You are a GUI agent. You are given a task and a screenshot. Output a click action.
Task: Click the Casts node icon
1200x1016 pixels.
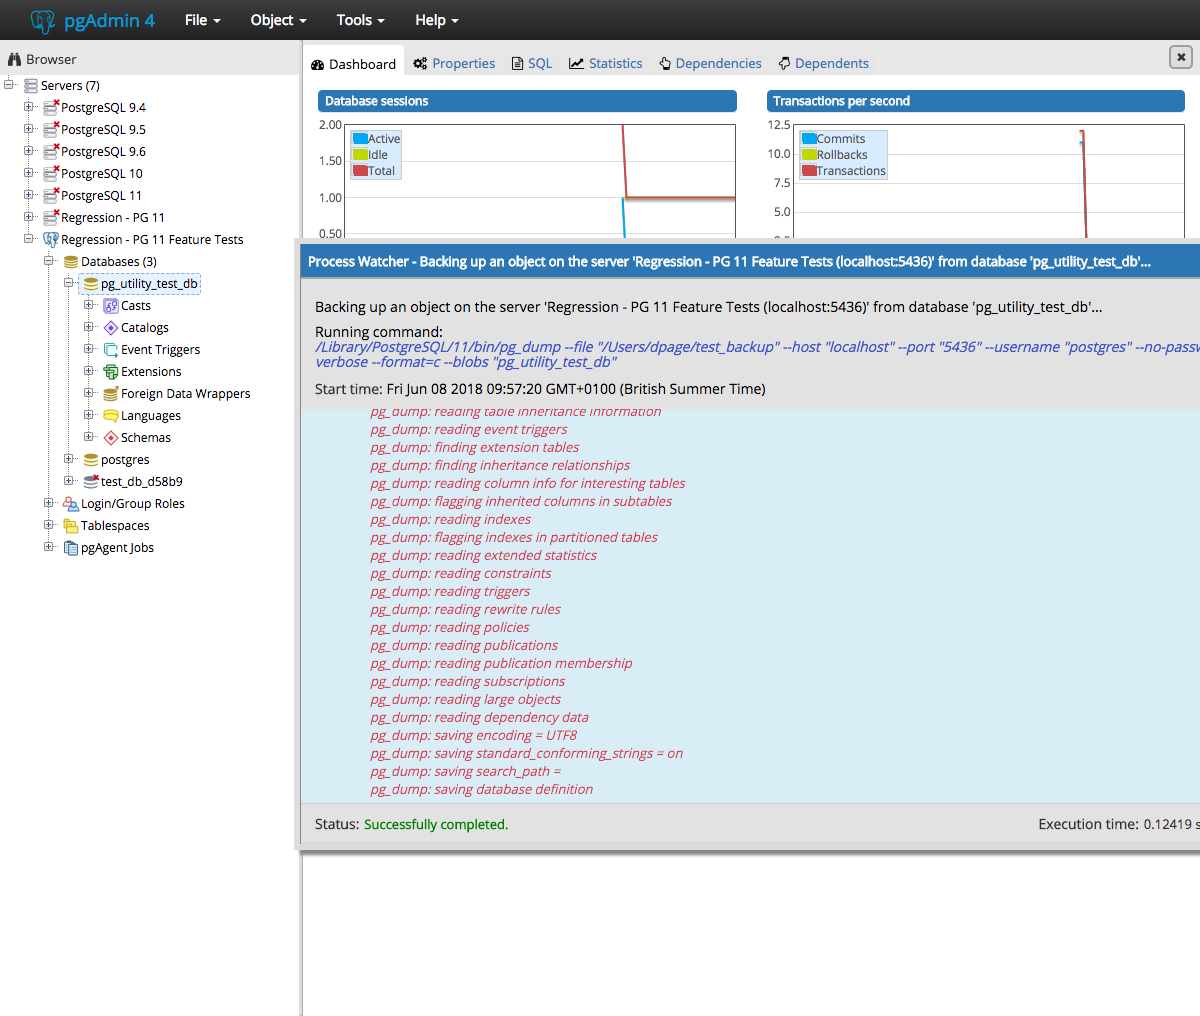tap(111, 306)
